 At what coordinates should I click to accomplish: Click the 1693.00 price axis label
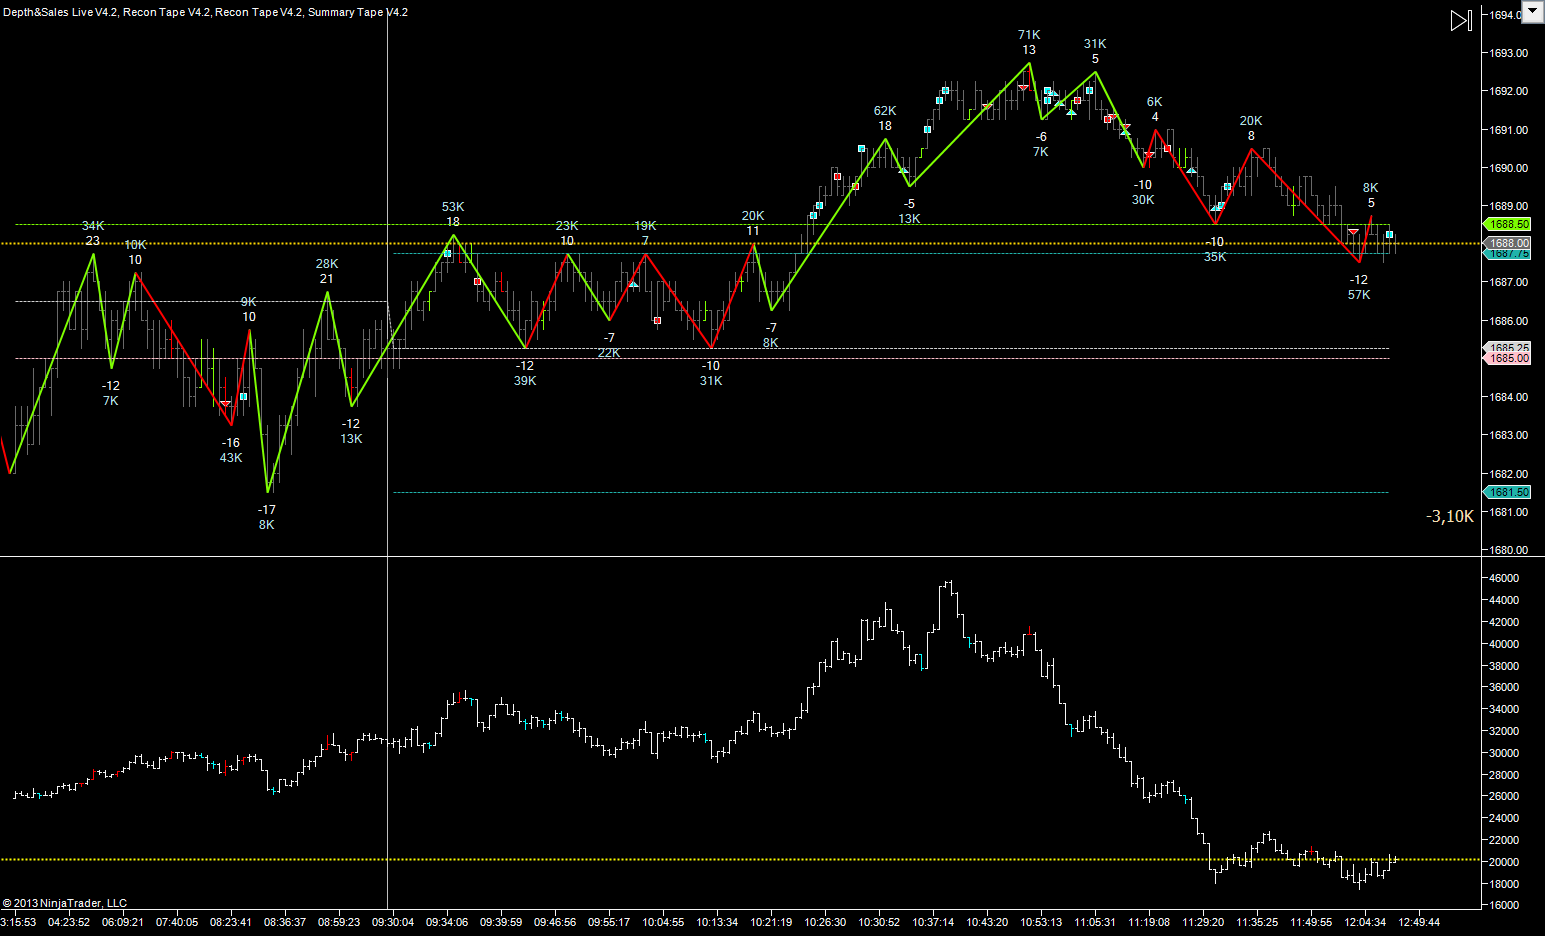coord(1509,53)
